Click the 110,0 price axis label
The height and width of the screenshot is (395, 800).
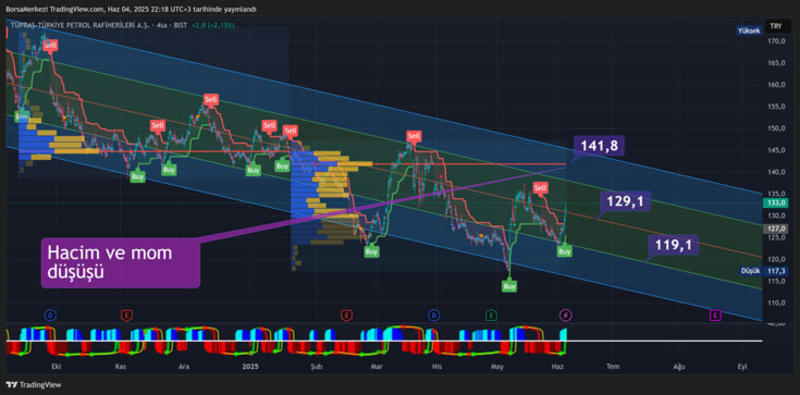(x=778, y=303)
